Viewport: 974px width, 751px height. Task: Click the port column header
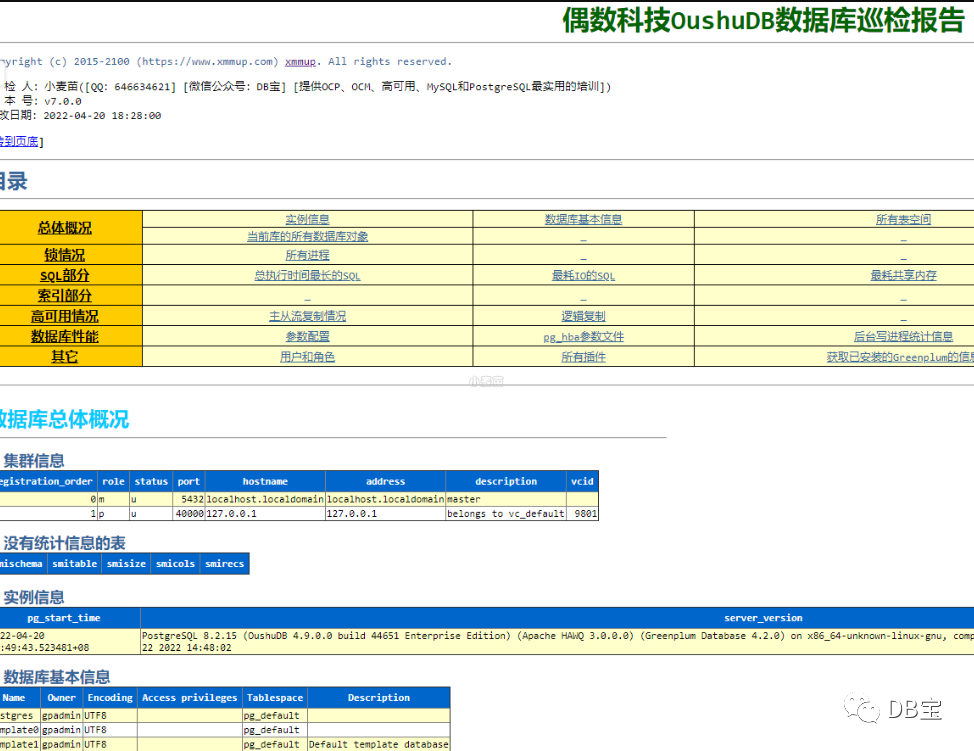pos(189,481)
